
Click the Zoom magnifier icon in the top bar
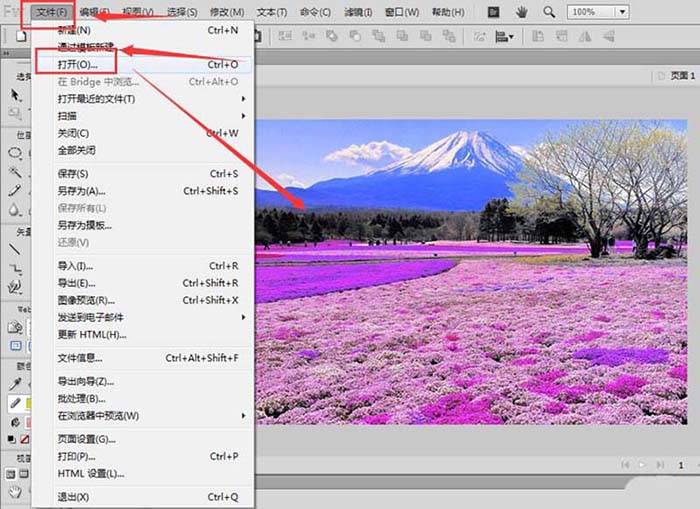point(549,12)
